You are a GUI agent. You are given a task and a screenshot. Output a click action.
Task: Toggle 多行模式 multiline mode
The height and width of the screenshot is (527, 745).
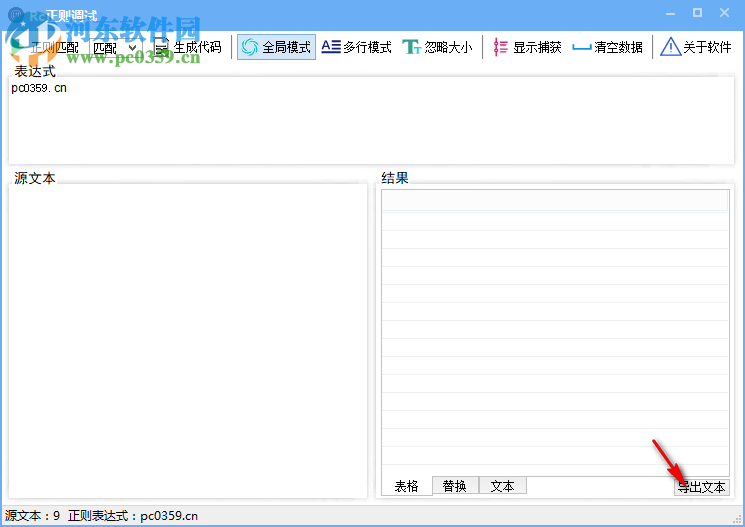click(x=356, y=47)
